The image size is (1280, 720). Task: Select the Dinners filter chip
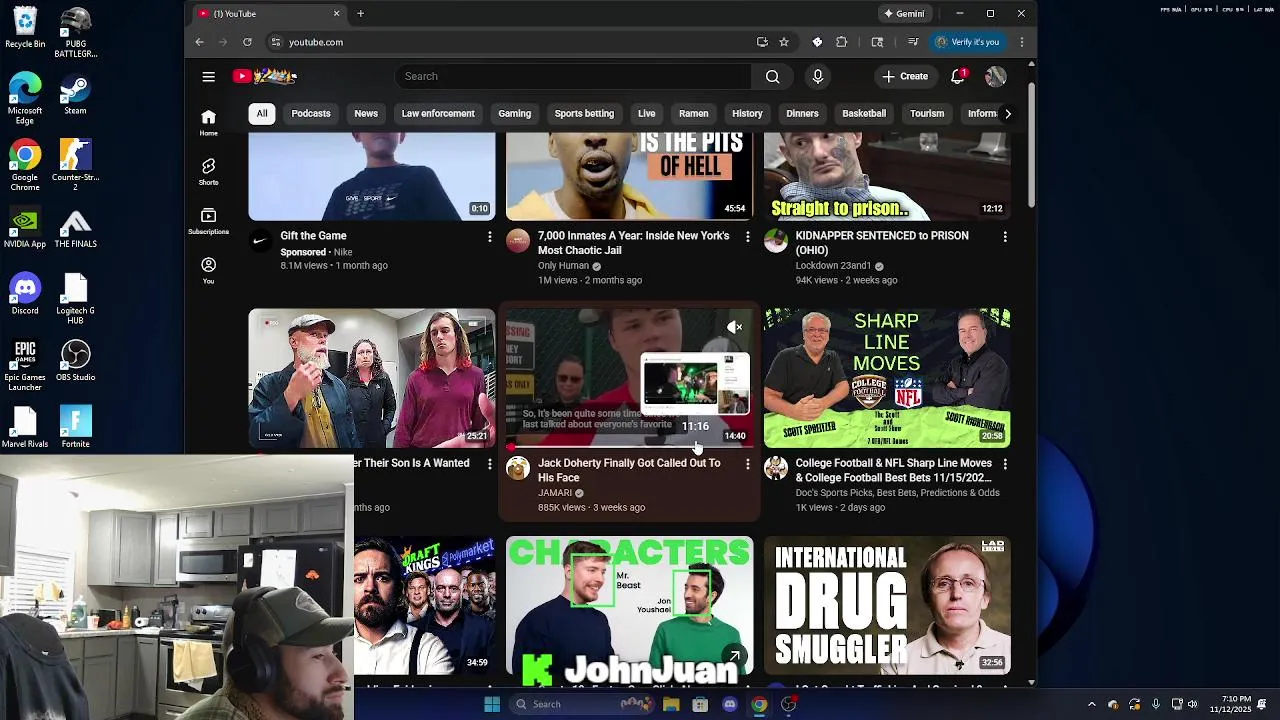pos(802,114)
